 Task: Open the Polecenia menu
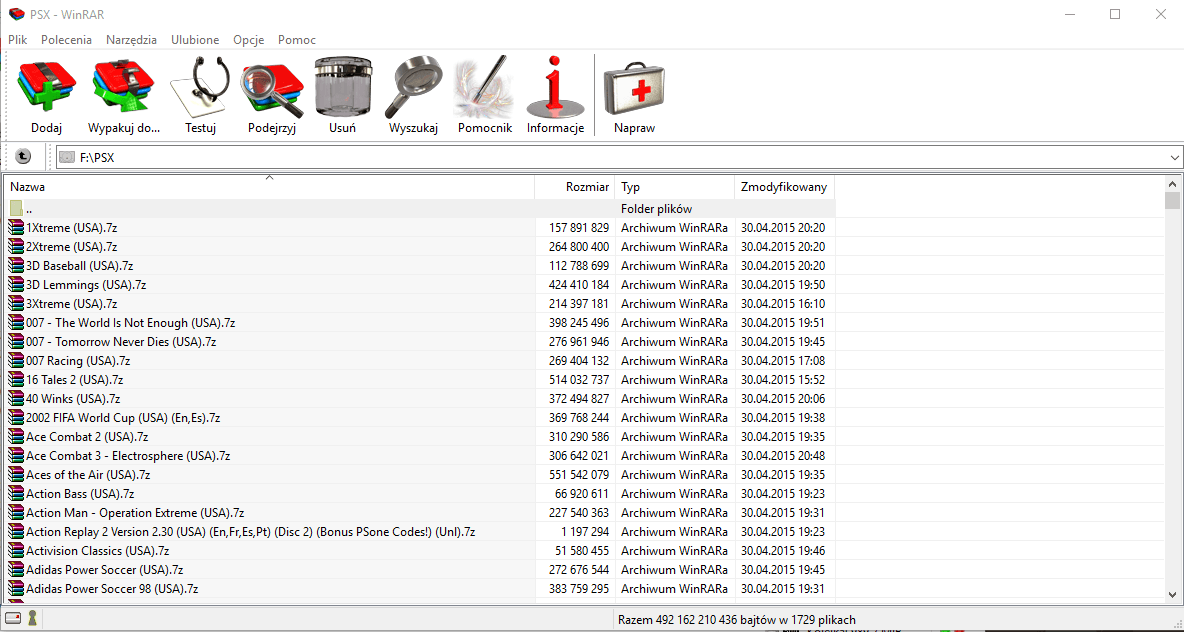[x=66, y=40]
